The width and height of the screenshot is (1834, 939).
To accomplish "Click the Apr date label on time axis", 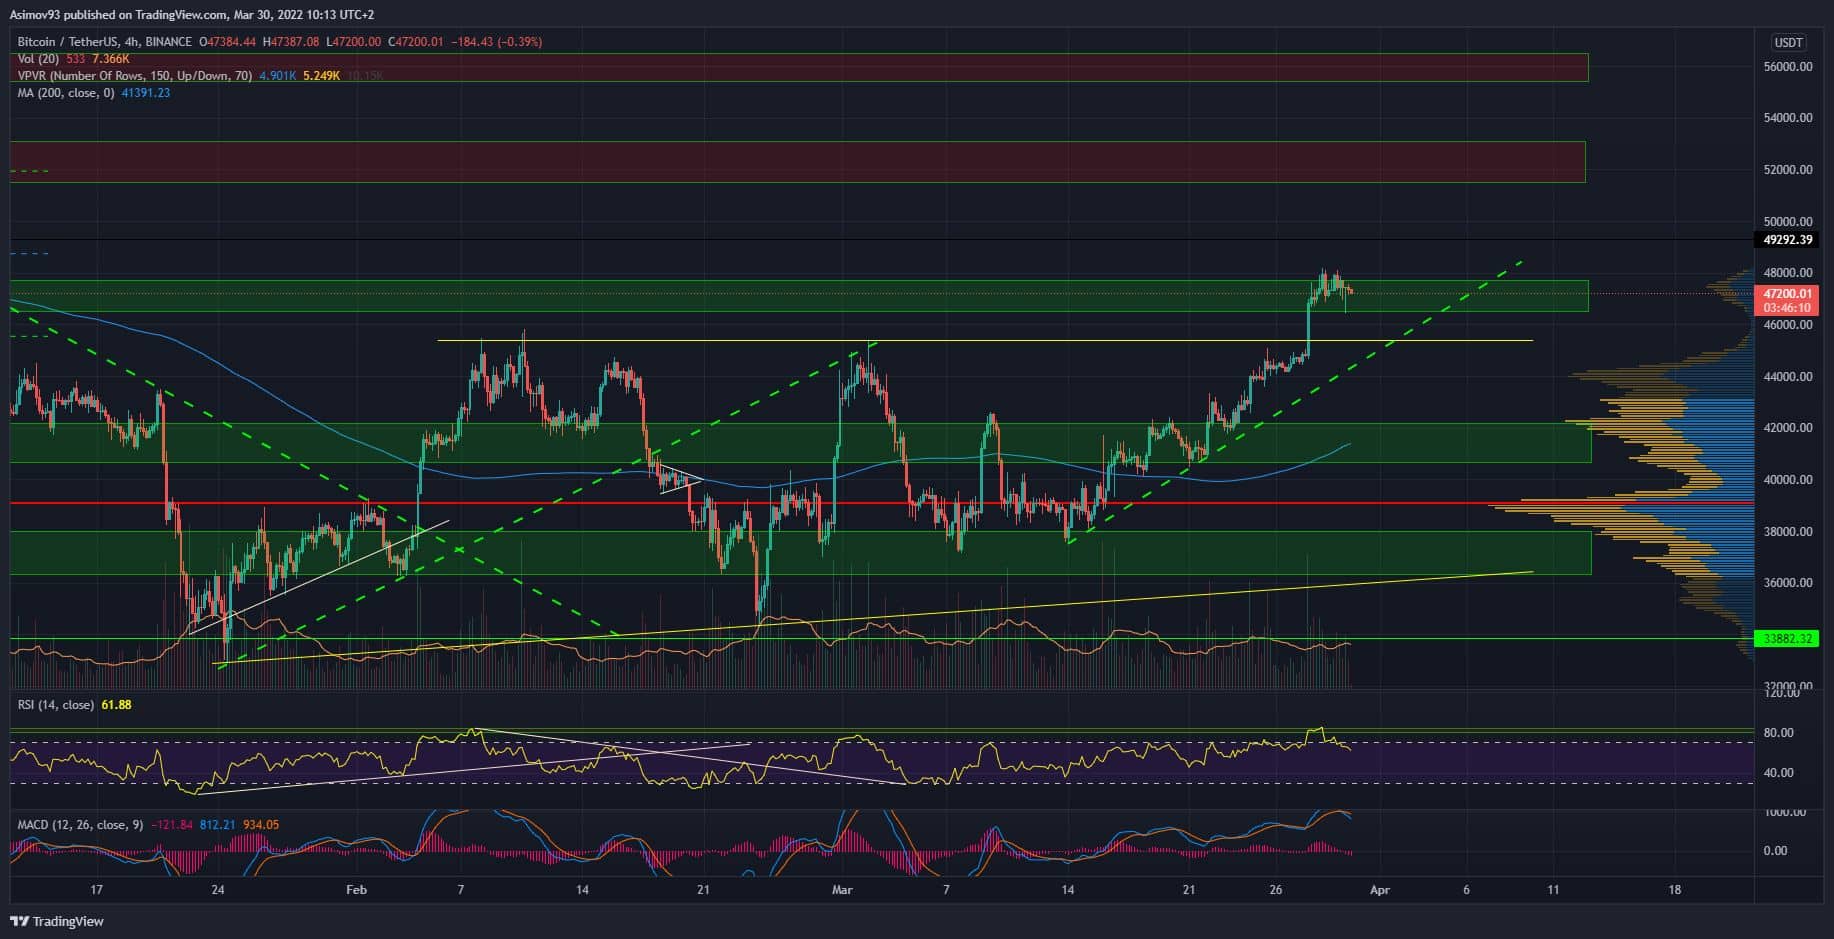I will (x=1380, y=890).
